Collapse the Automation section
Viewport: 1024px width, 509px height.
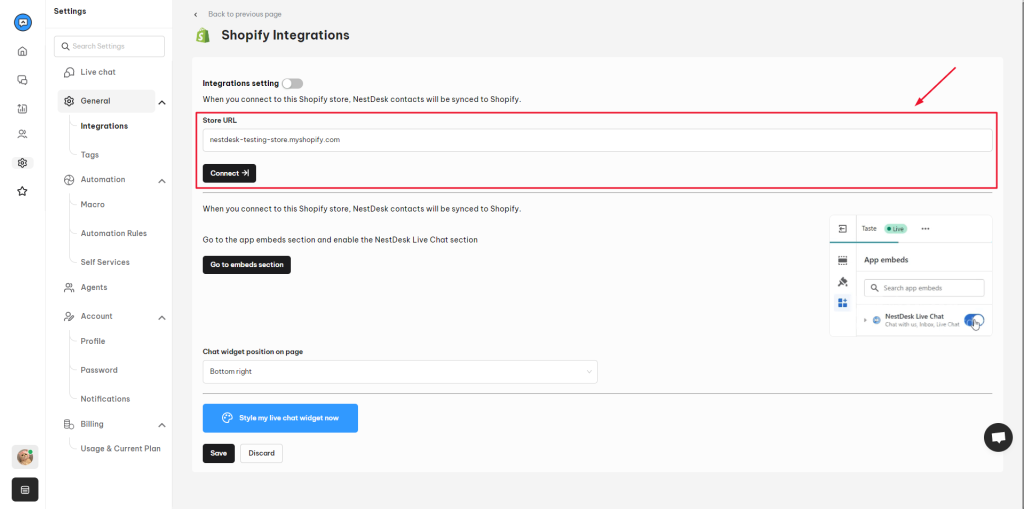(162, 181)
